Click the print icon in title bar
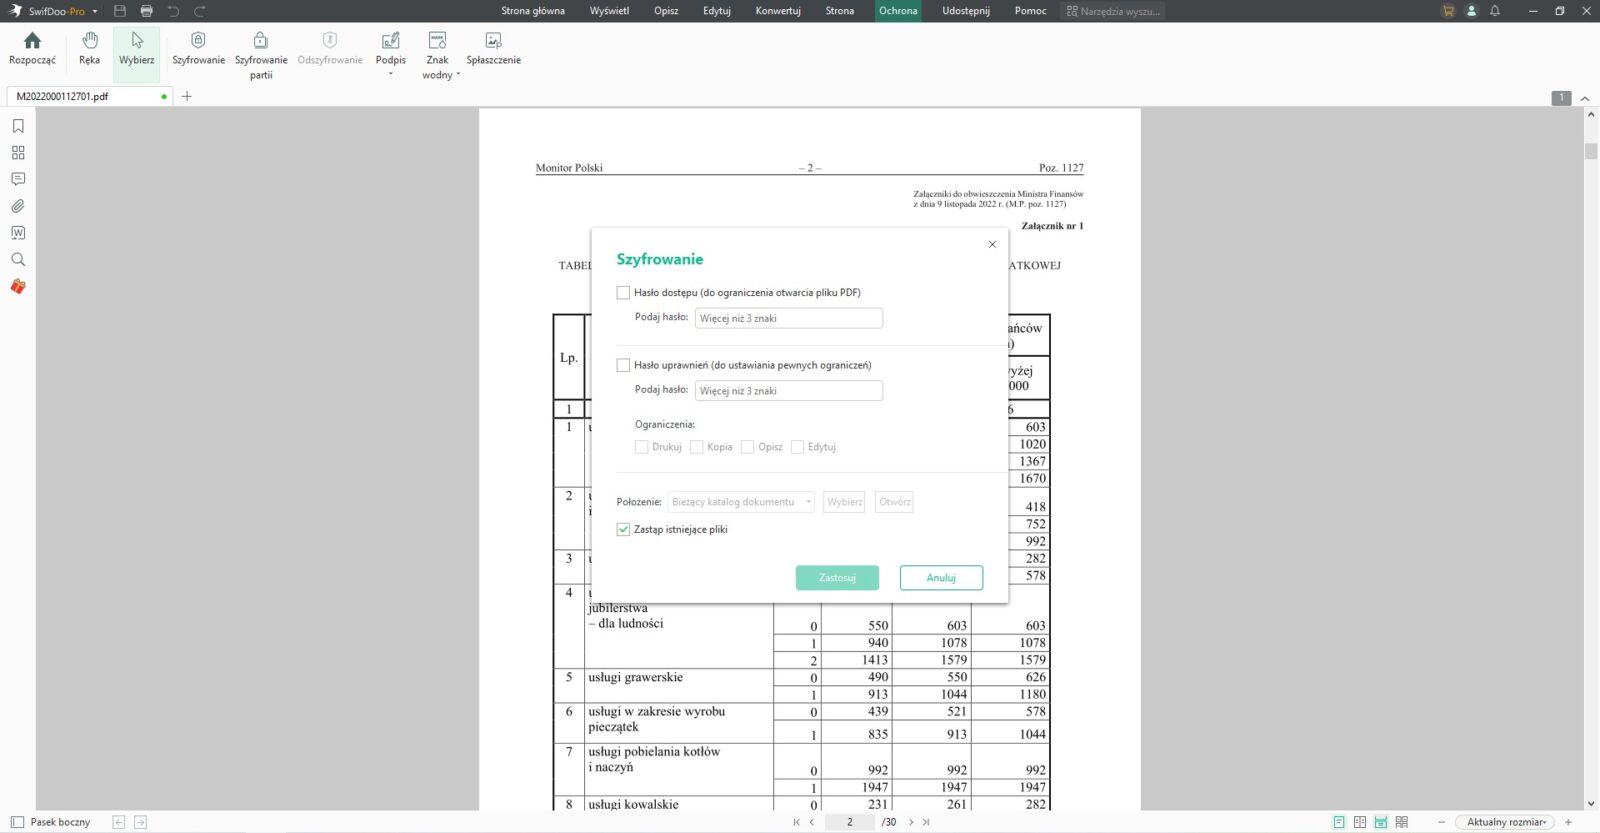Screen dimensions: 1600x833 tap(146, 11)
